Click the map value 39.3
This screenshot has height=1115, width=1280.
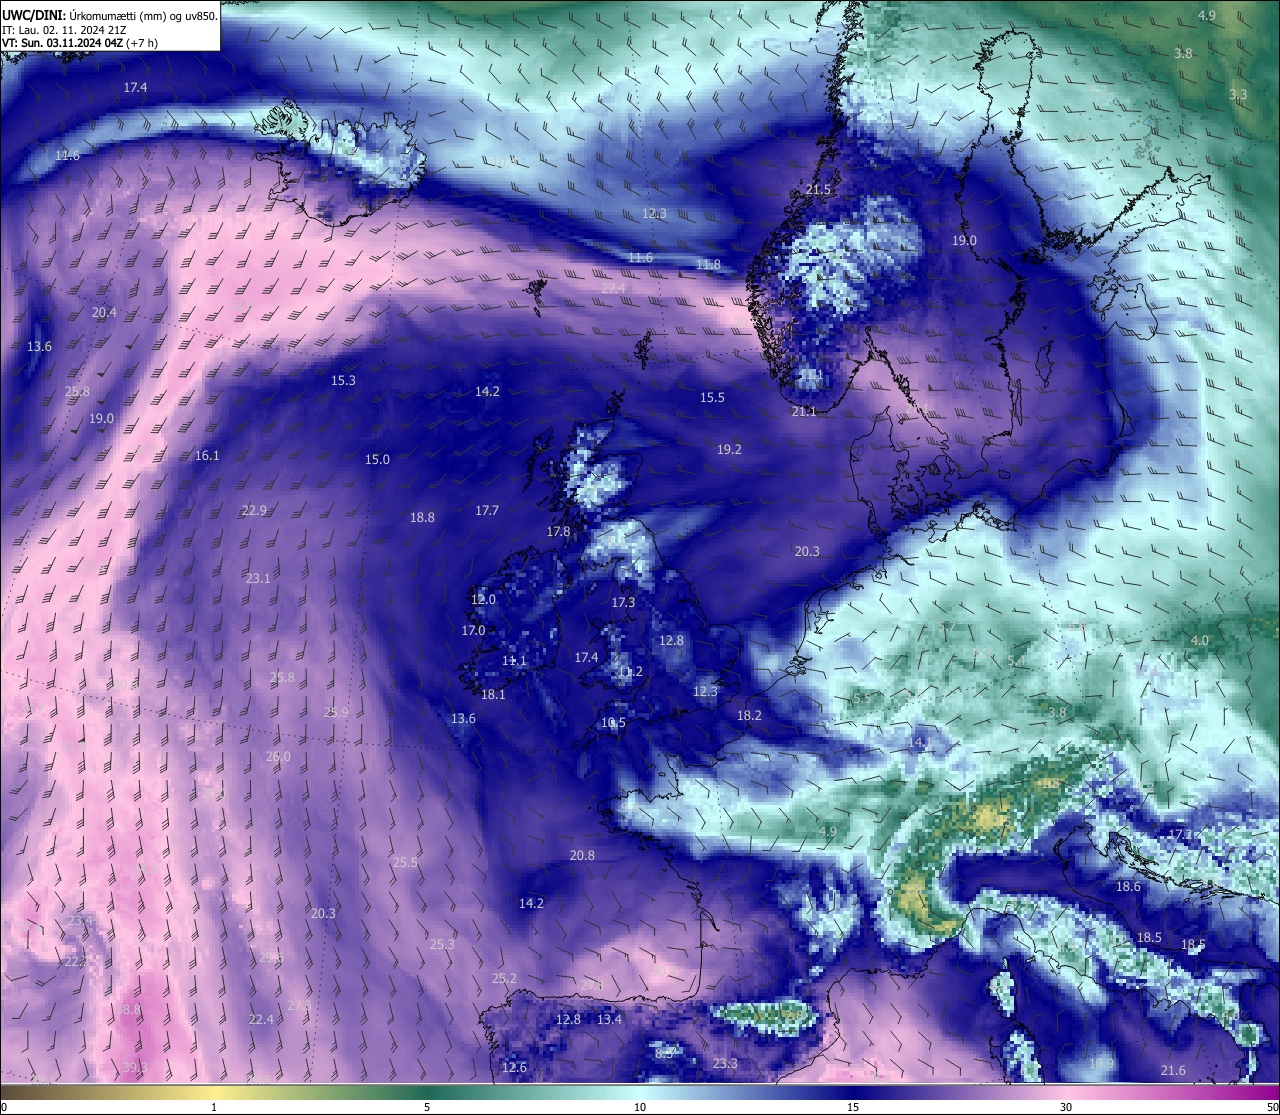point(135,1067)
